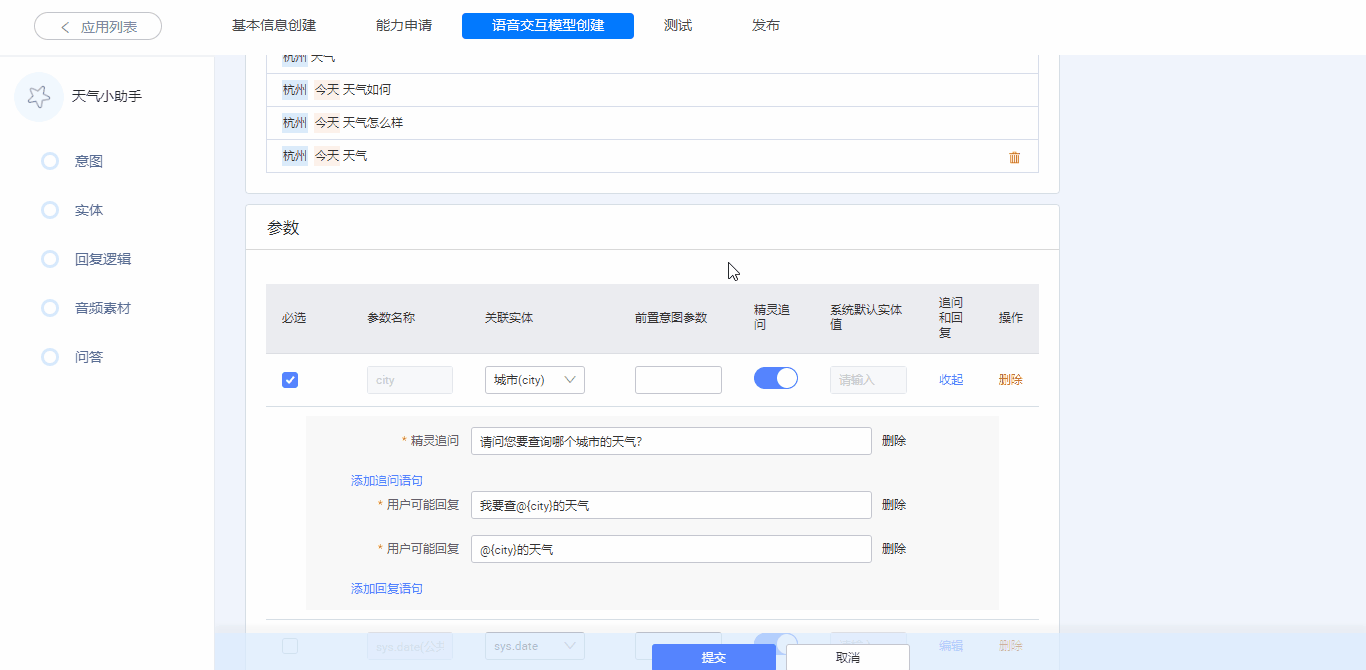This screenshot has height=670, width=1366.
Task: Click 添加回复语句 link
Action: click(x=387, y=589)
